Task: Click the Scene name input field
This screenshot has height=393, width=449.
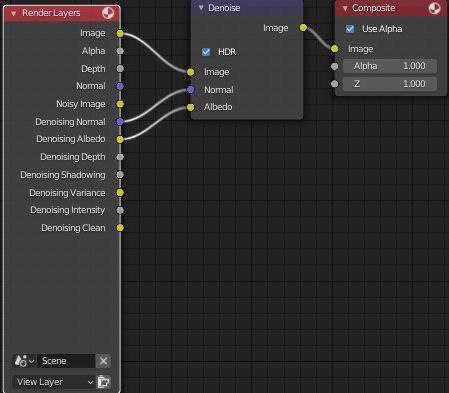Action: (x=66, y=361)
